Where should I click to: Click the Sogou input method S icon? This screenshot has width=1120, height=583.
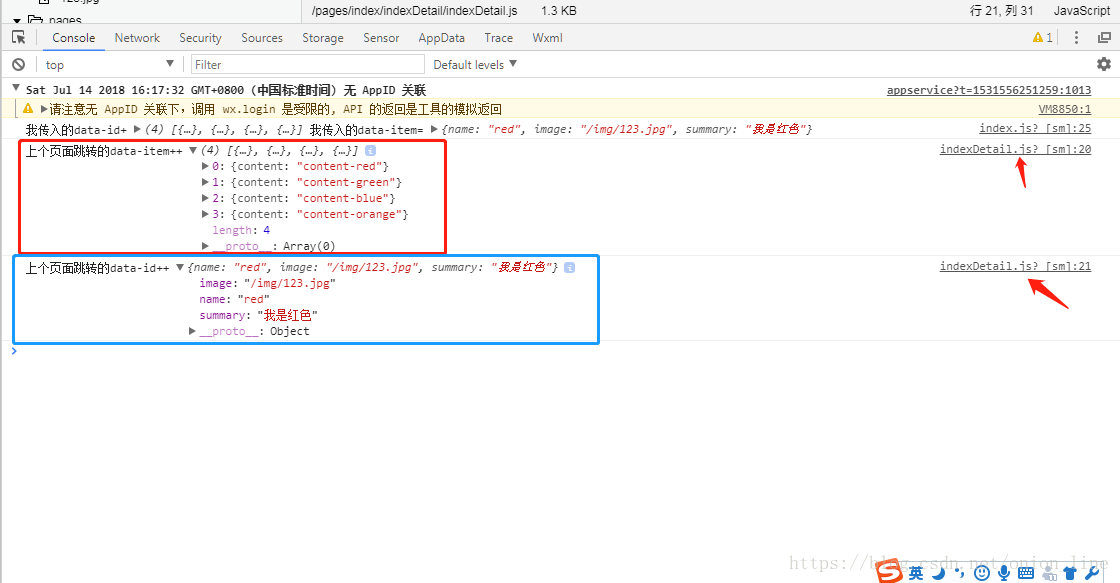pos(890,572)
